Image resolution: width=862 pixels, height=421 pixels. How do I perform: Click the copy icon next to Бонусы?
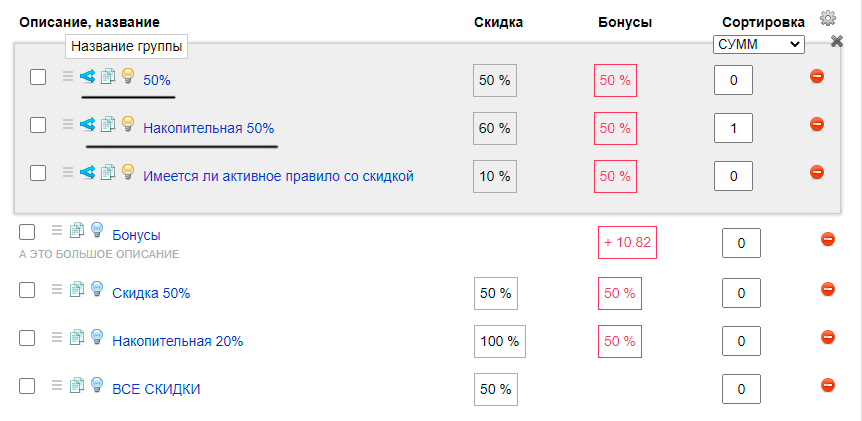[x=76, y=230]
